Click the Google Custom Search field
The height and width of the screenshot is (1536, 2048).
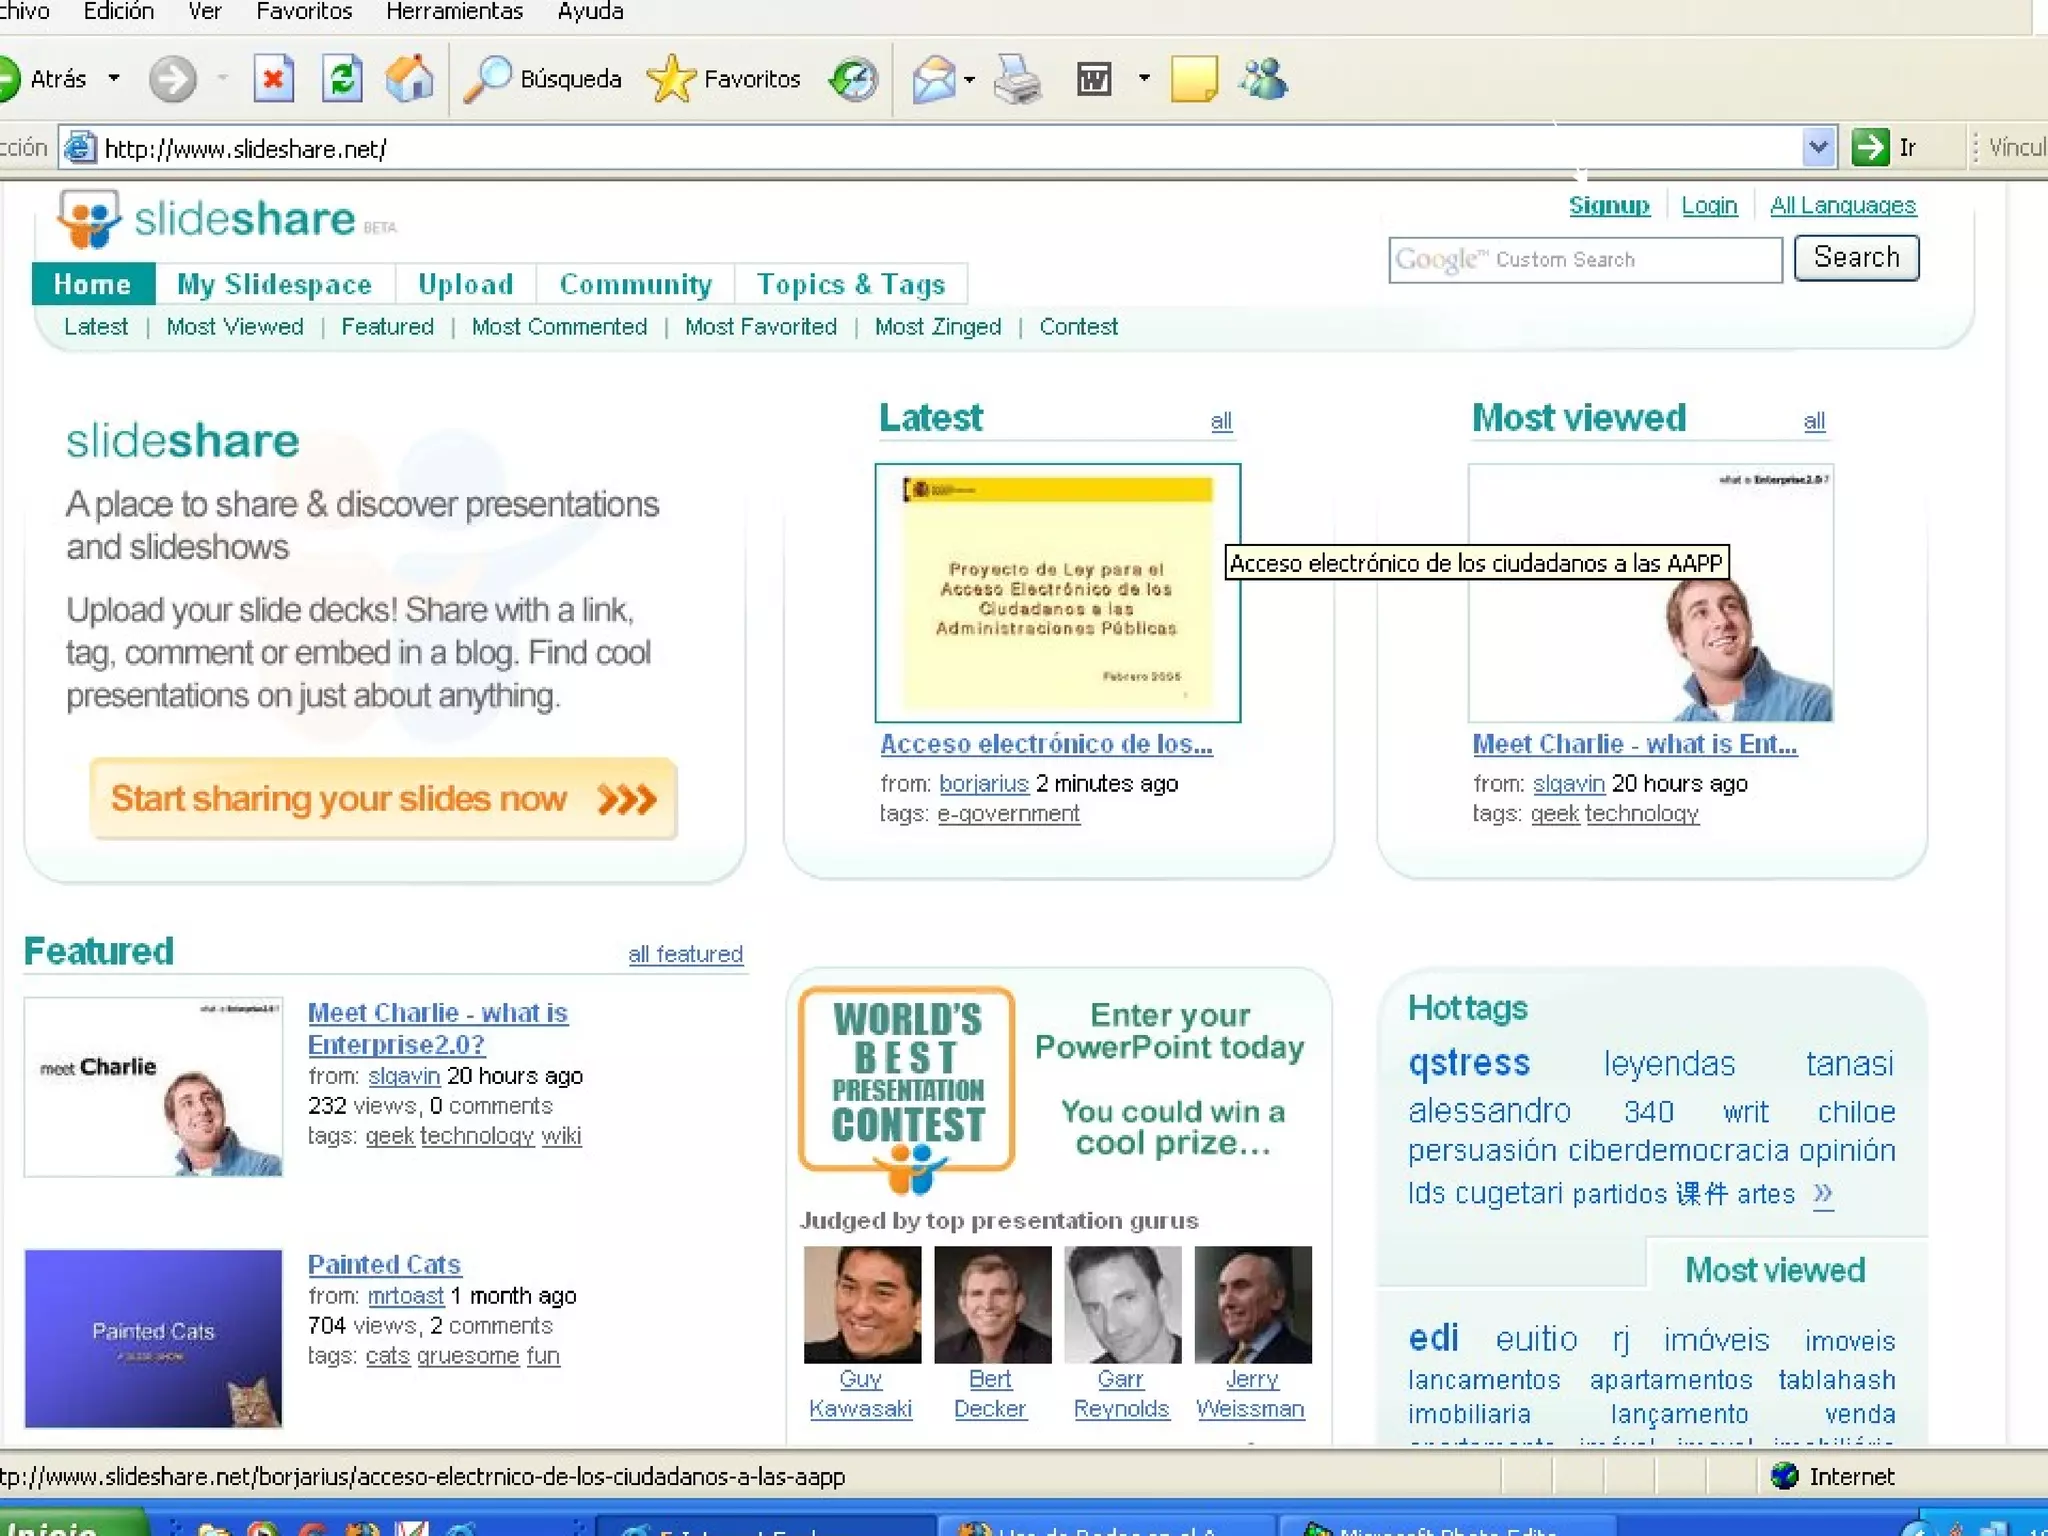tap(1584, 260)
